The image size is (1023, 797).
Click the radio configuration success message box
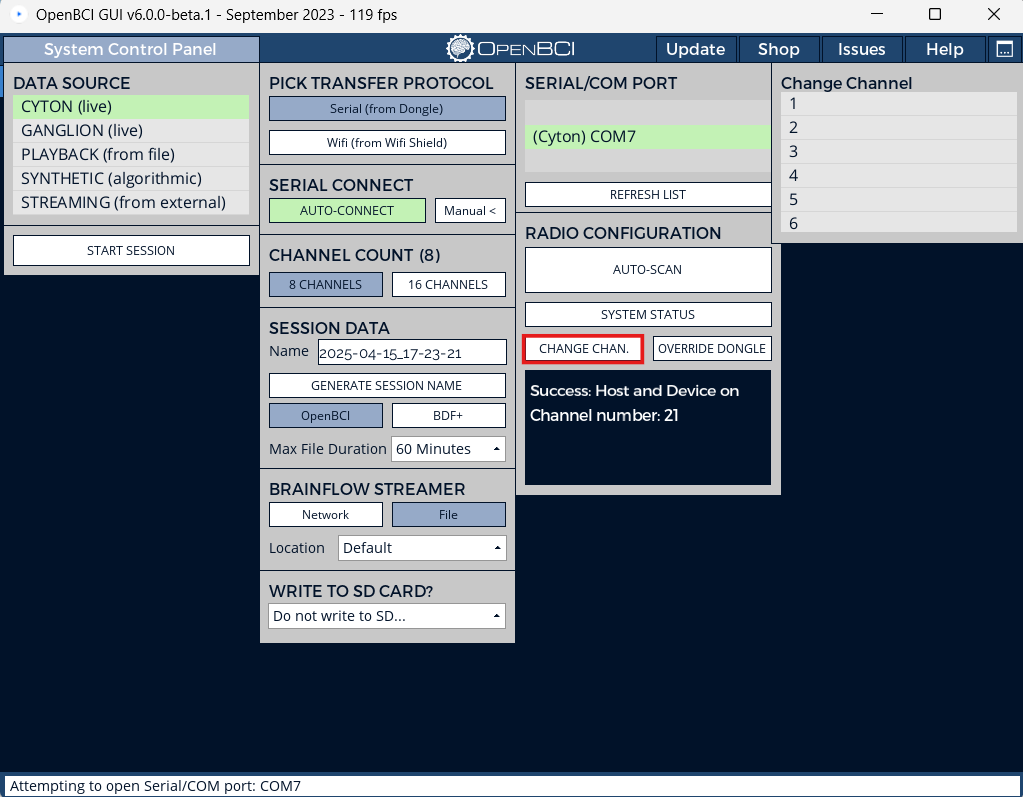click(x=648, y=428)
